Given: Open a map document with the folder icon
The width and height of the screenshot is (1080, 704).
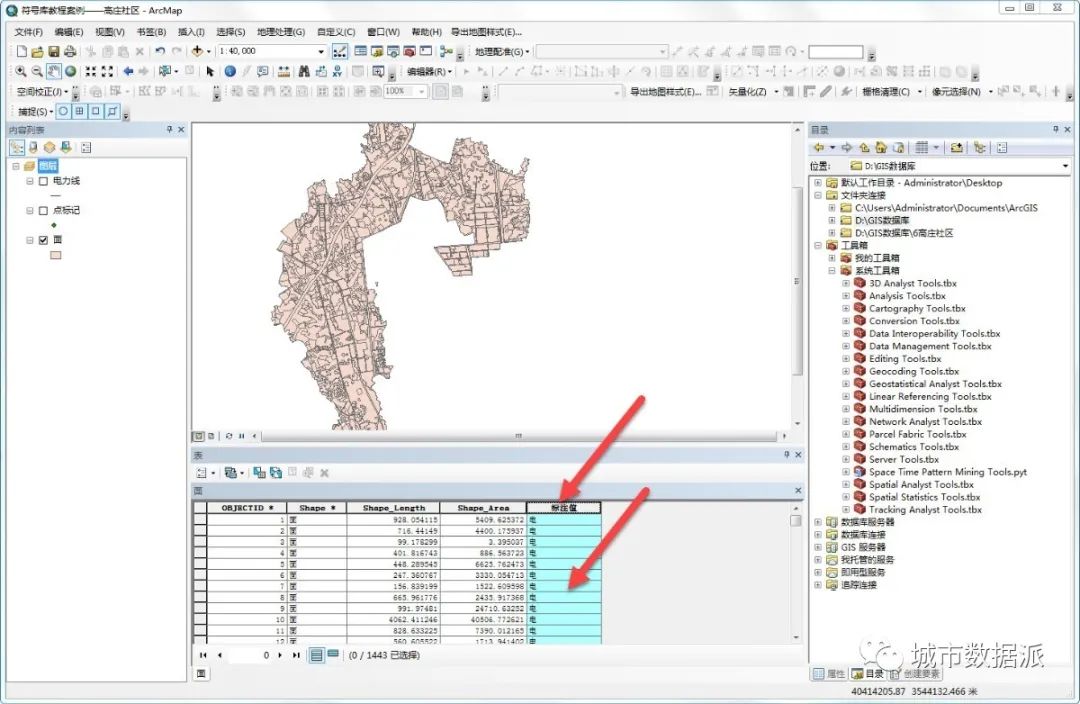Looking at the screenshot, I should 37,51.
